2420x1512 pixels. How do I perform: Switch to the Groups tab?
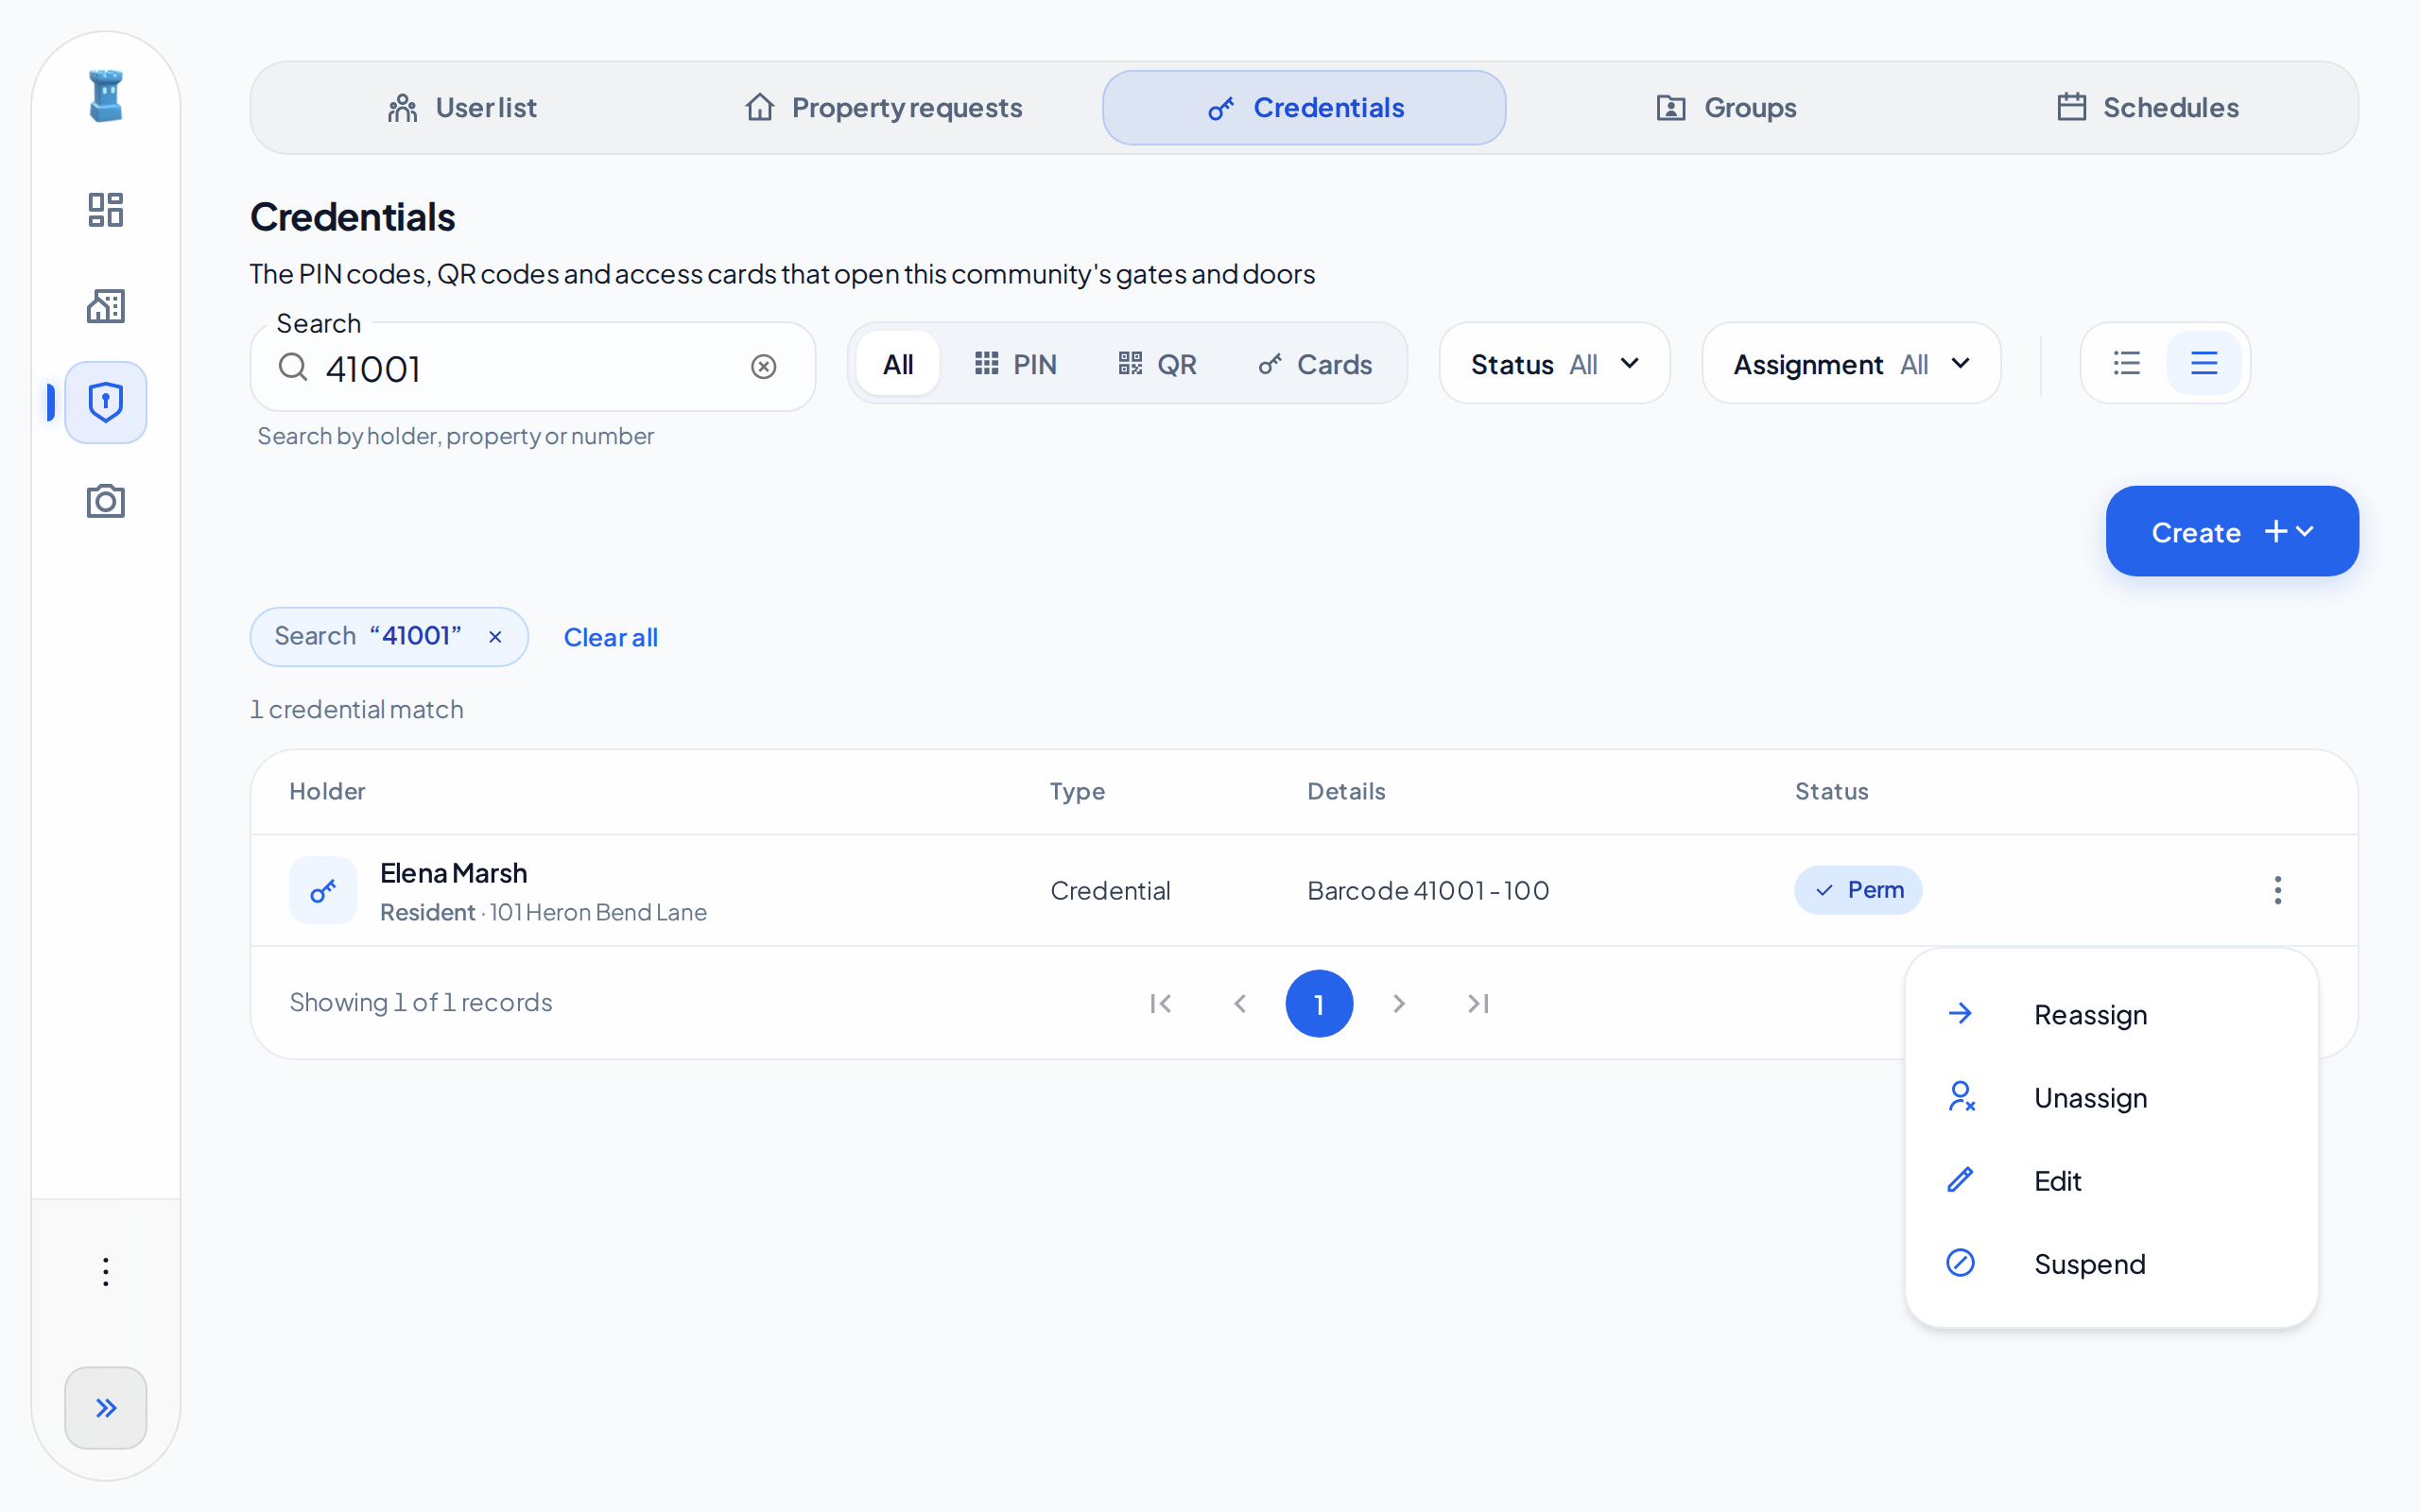[x=1725, y=107]
